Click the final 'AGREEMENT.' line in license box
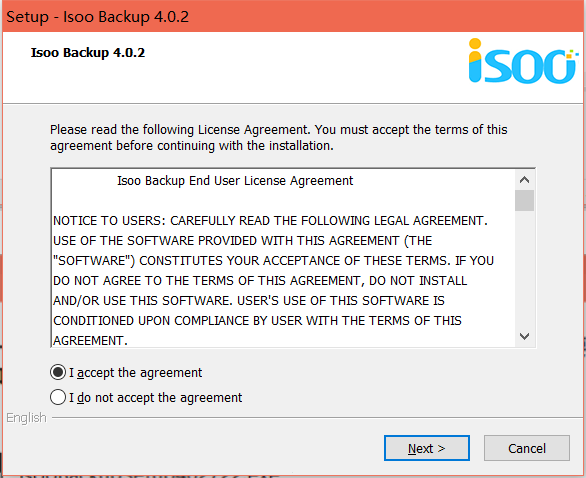 point(90,340)
